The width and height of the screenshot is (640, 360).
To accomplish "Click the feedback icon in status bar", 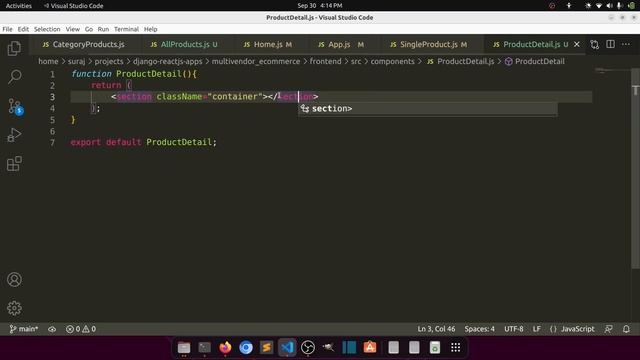I will [x=609, y=329].
